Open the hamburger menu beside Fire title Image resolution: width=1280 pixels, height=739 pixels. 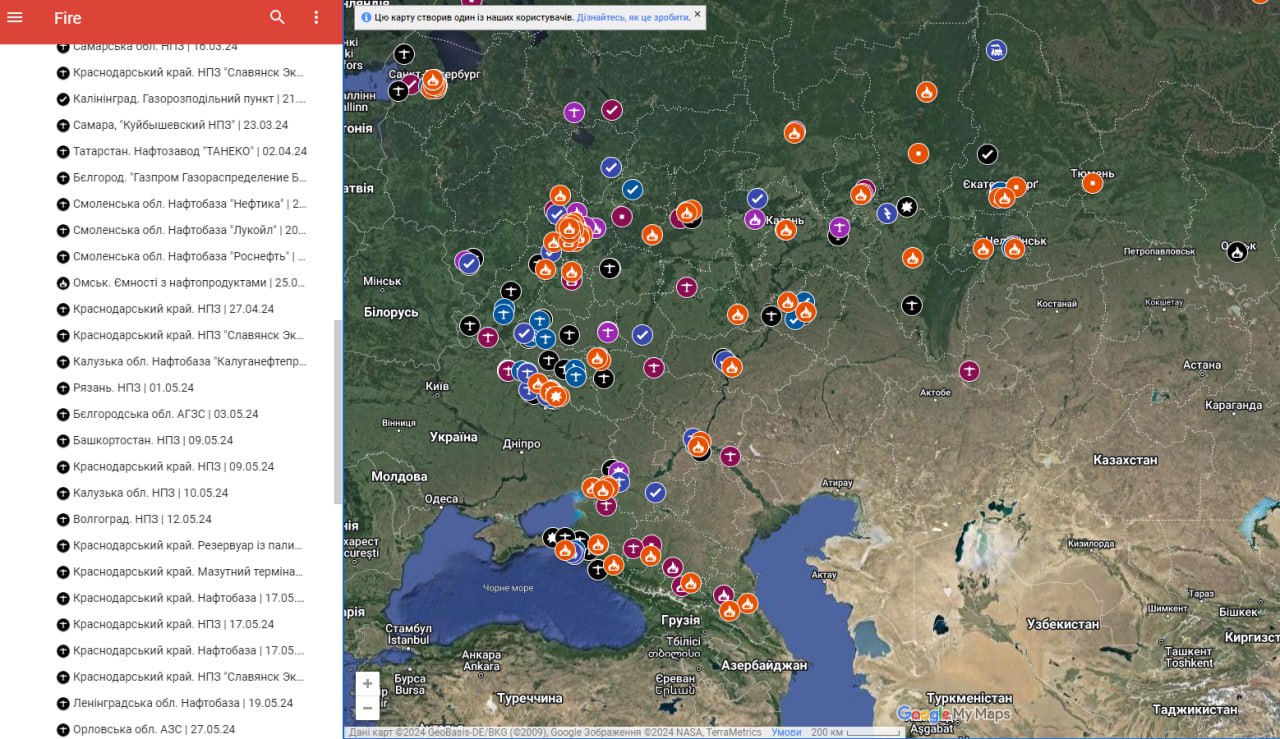pyautogui.click(x=15, y=17)
